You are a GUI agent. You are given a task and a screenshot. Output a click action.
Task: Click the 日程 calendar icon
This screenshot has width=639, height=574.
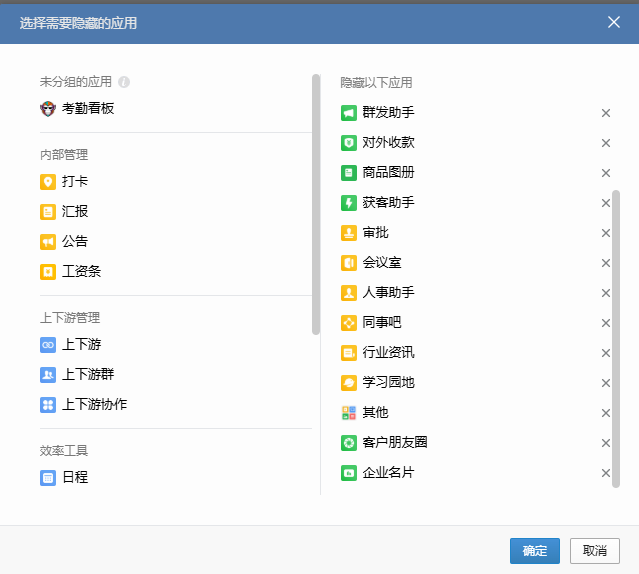pos(48,478)
